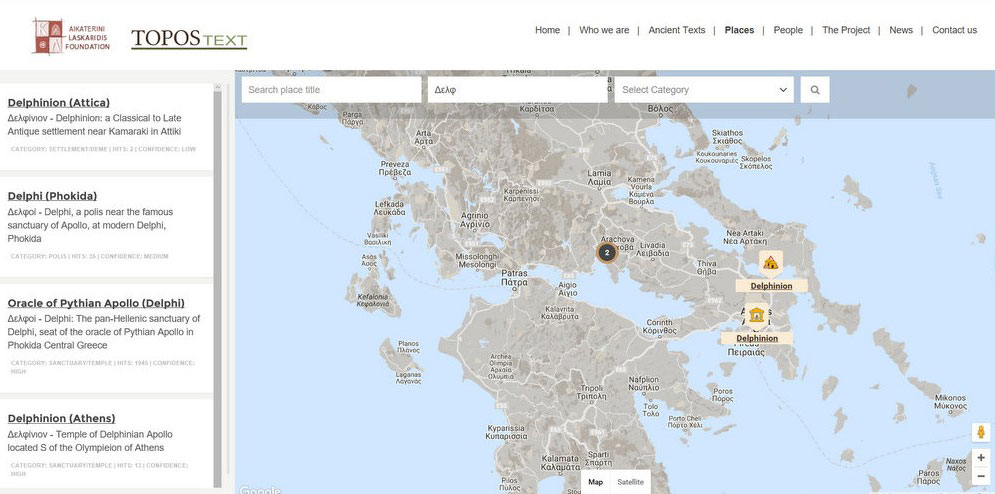Click the cluster marker showing 2
The width and height of the screenshot is (995, 494).
point(606,252)
